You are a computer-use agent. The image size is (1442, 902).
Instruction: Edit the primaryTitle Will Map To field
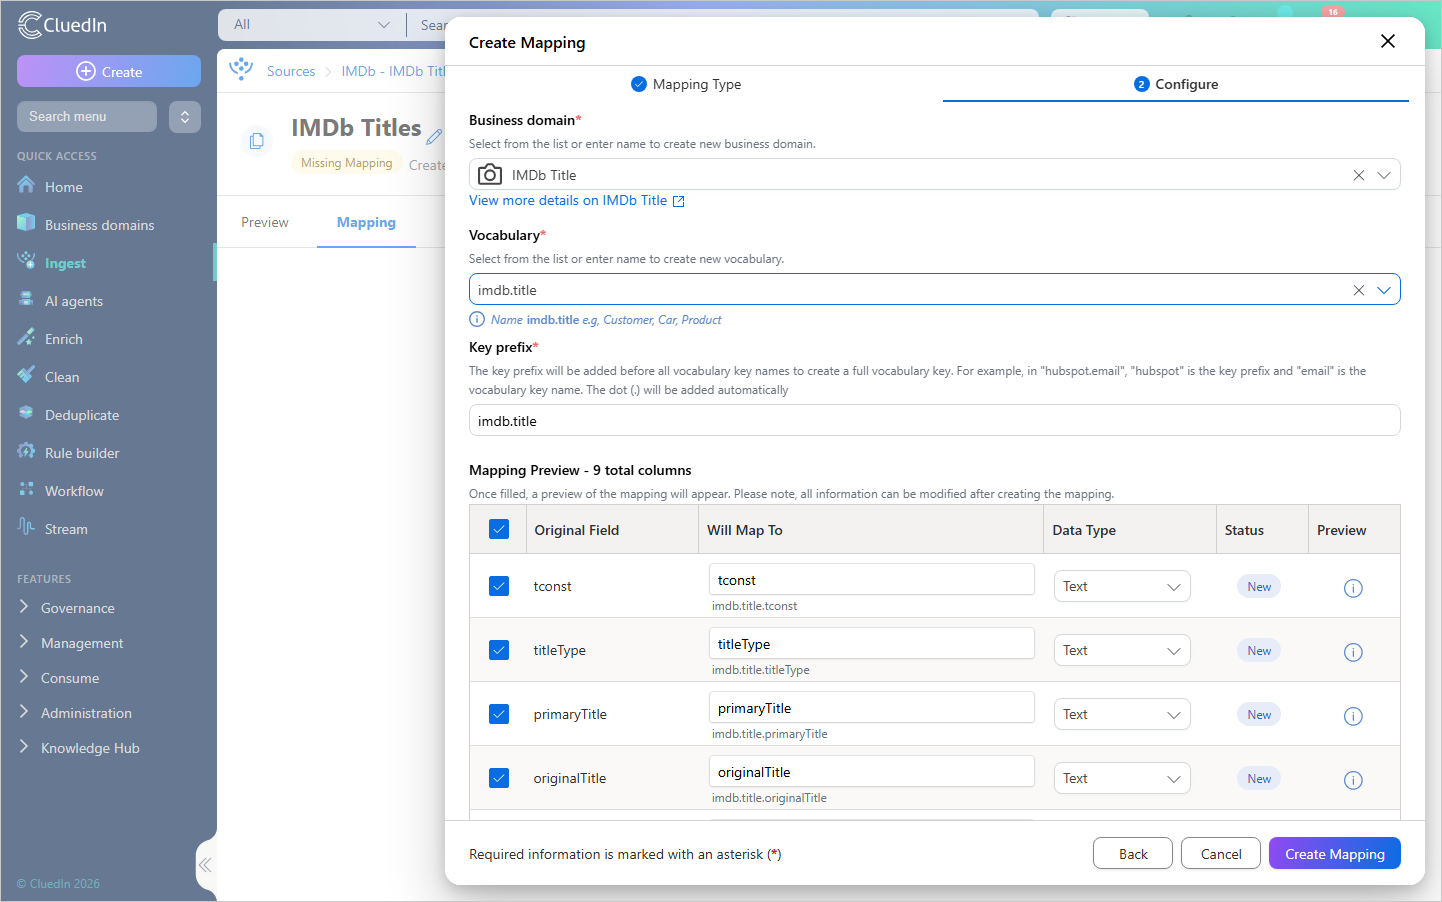coord(872,708)
